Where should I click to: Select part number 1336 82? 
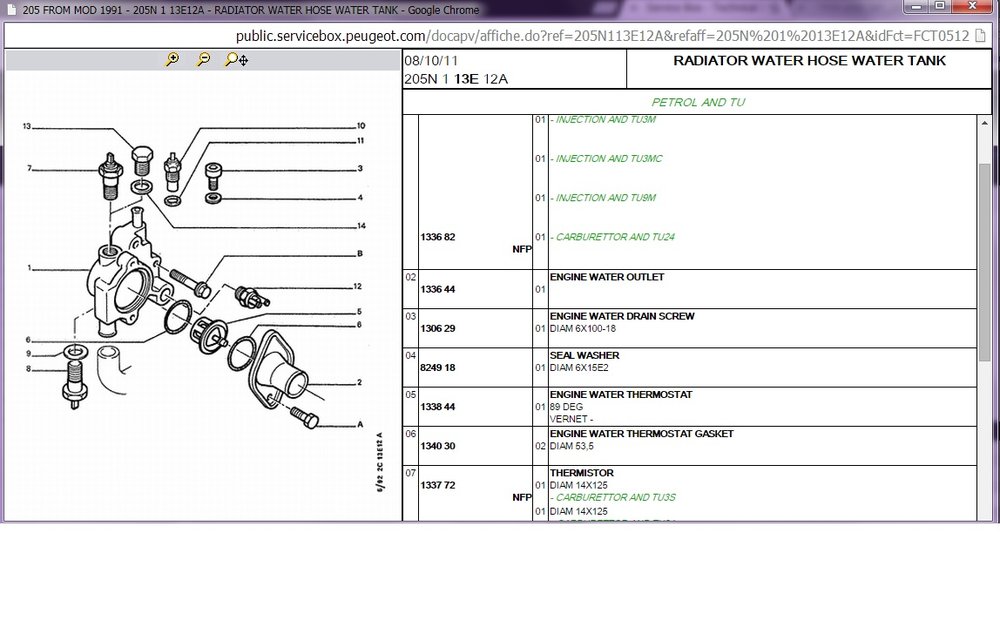click(438, 237)
